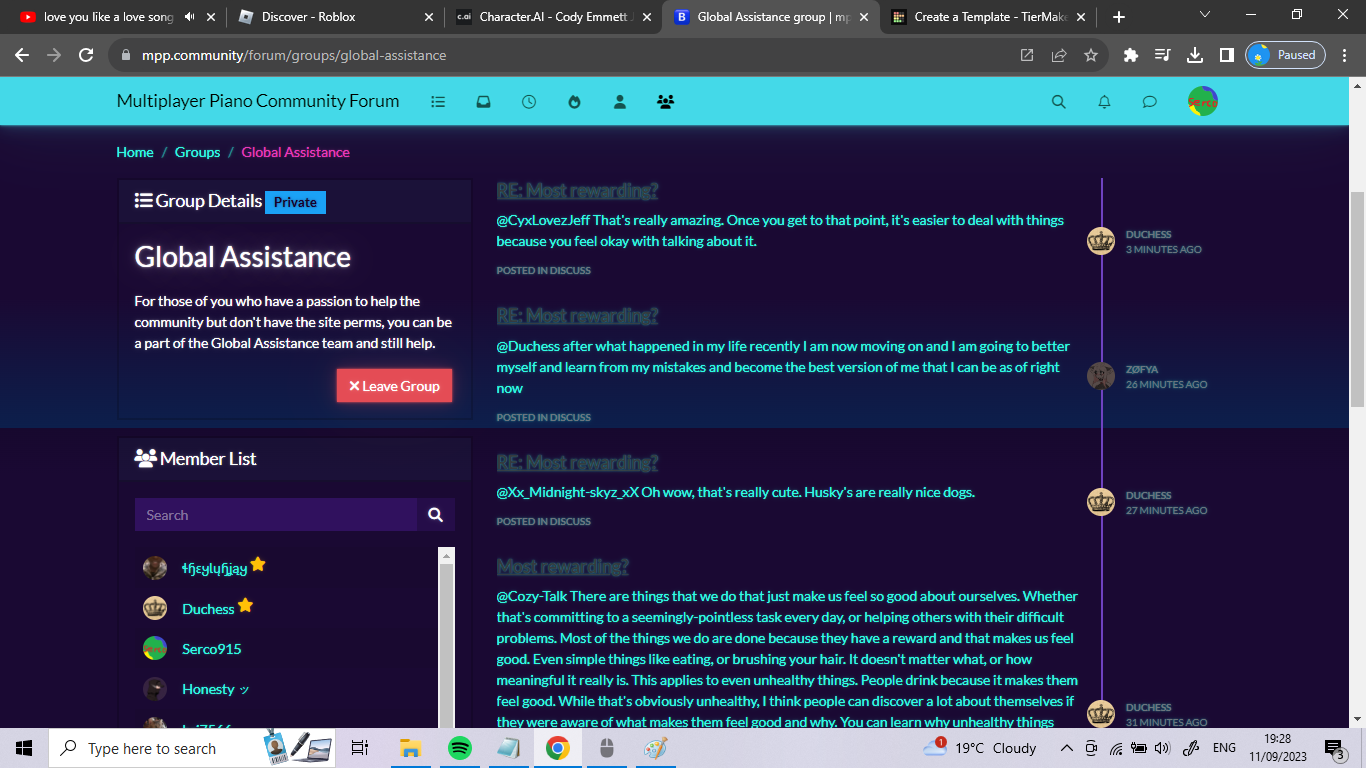Show hidden system tray icons chevron

click(1066, 748)
